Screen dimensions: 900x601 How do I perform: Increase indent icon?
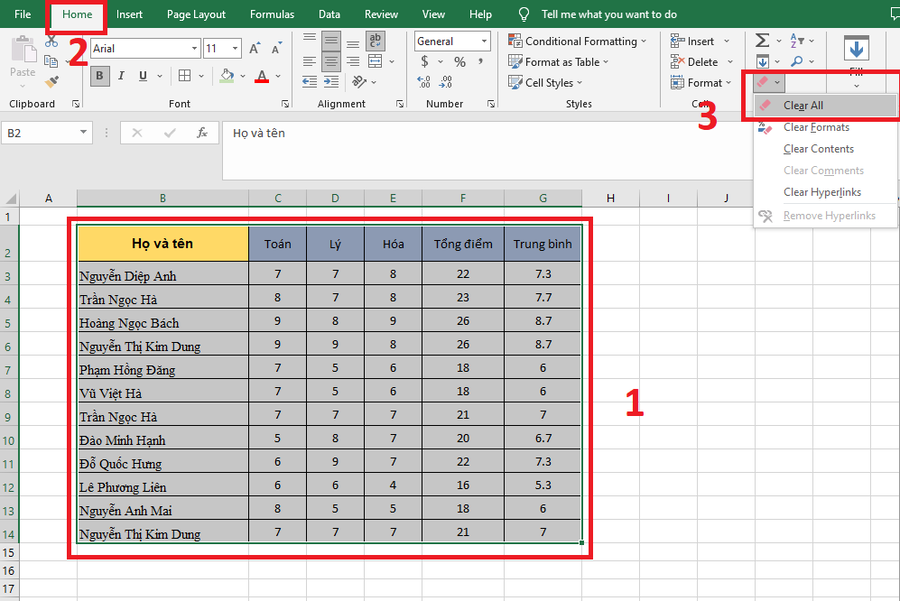331,82
